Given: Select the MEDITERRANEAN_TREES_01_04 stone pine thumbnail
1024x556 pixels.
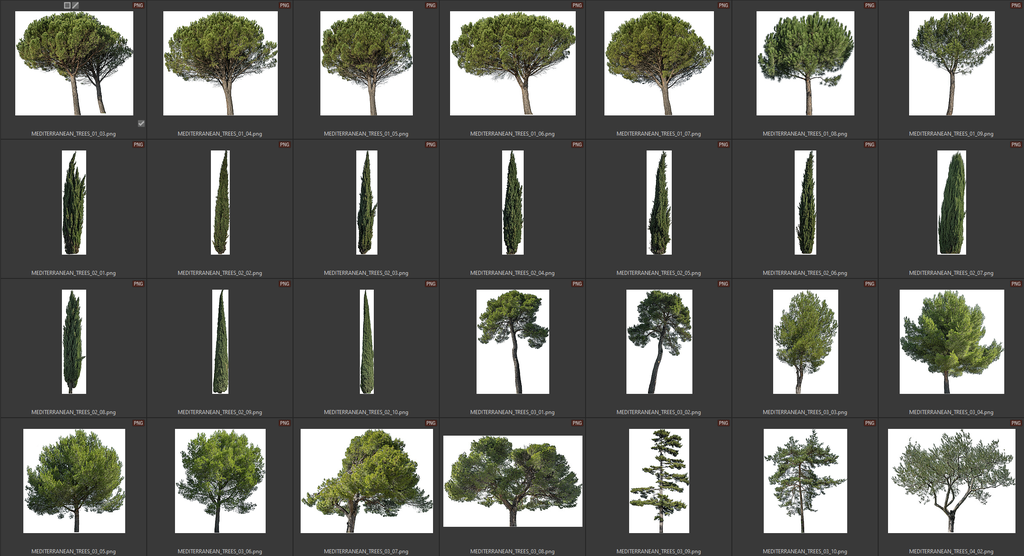Looking at the screenshot, I should tap(220, 63).
